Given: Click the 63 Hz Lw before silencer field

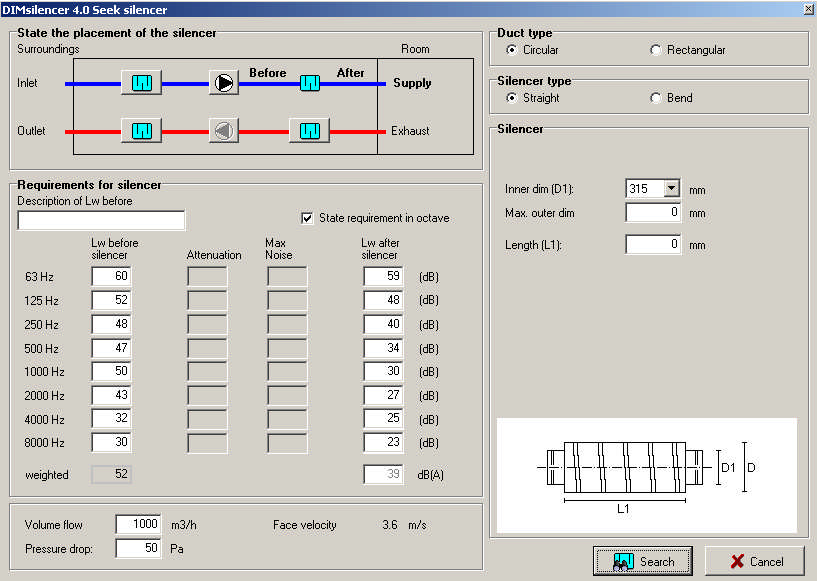Looking at the screenshot, I should coord(112,276).
